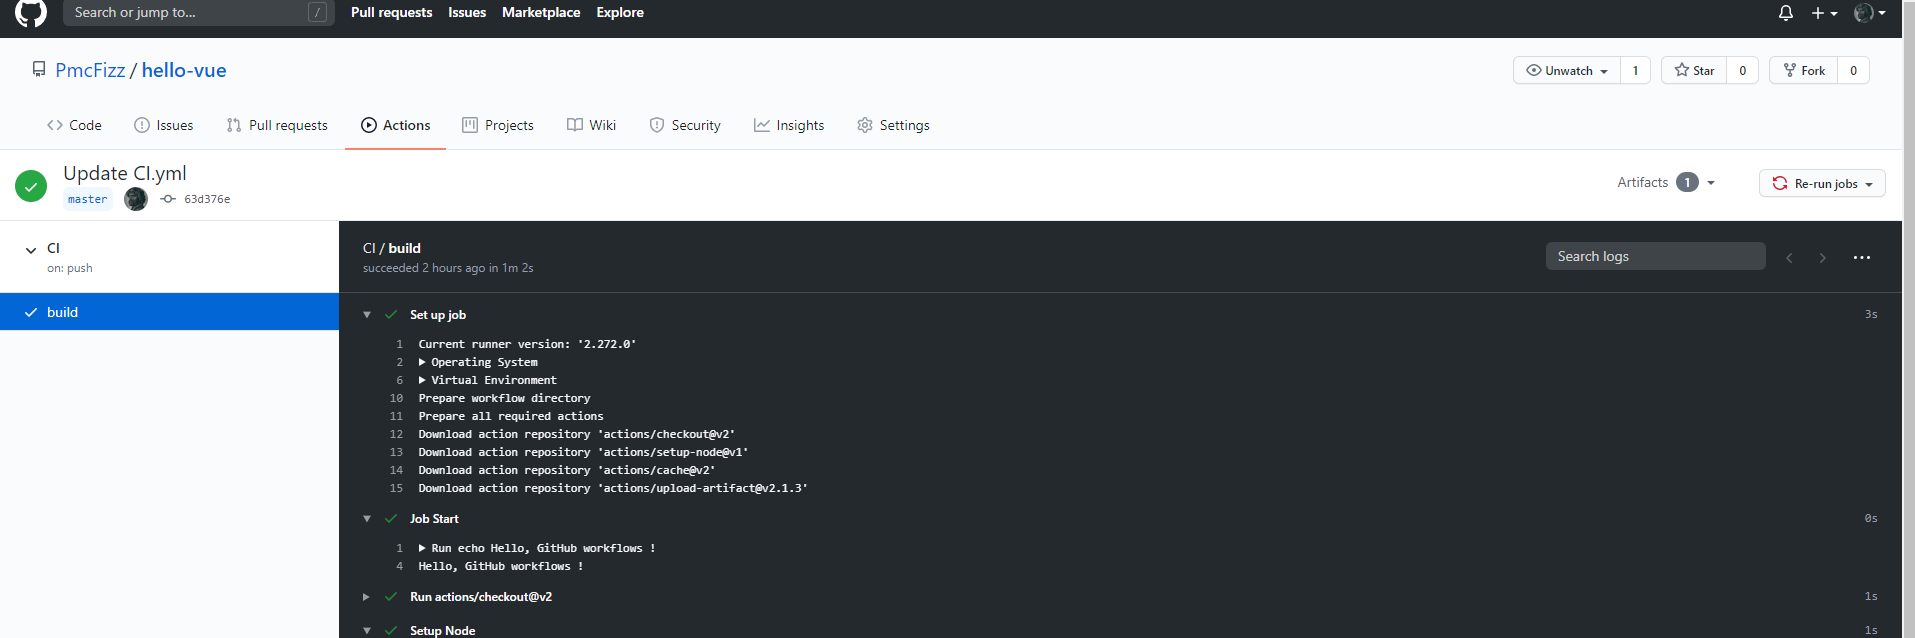The height and width of the screenshot is (638, 1915).
Task: Focus the Search logs field
Action: tap(1655, 256)
